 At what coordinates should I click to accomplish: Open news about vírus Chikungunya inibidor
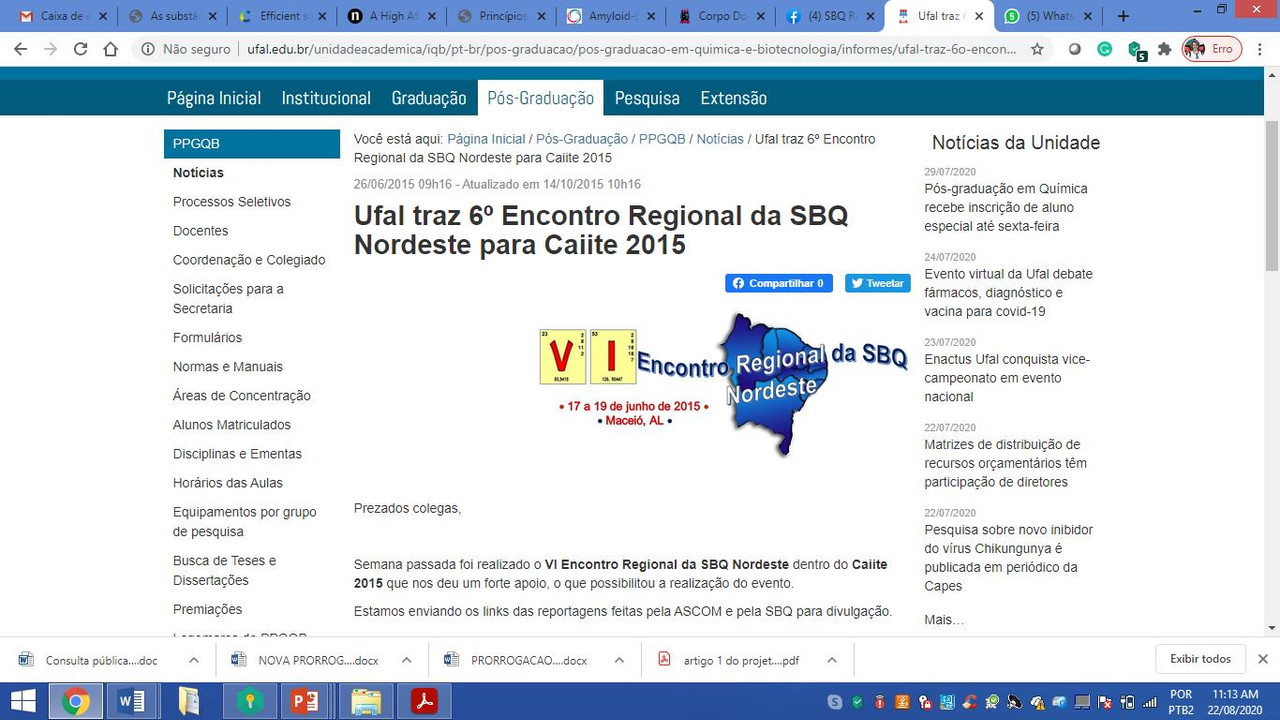pos(1008,557)
